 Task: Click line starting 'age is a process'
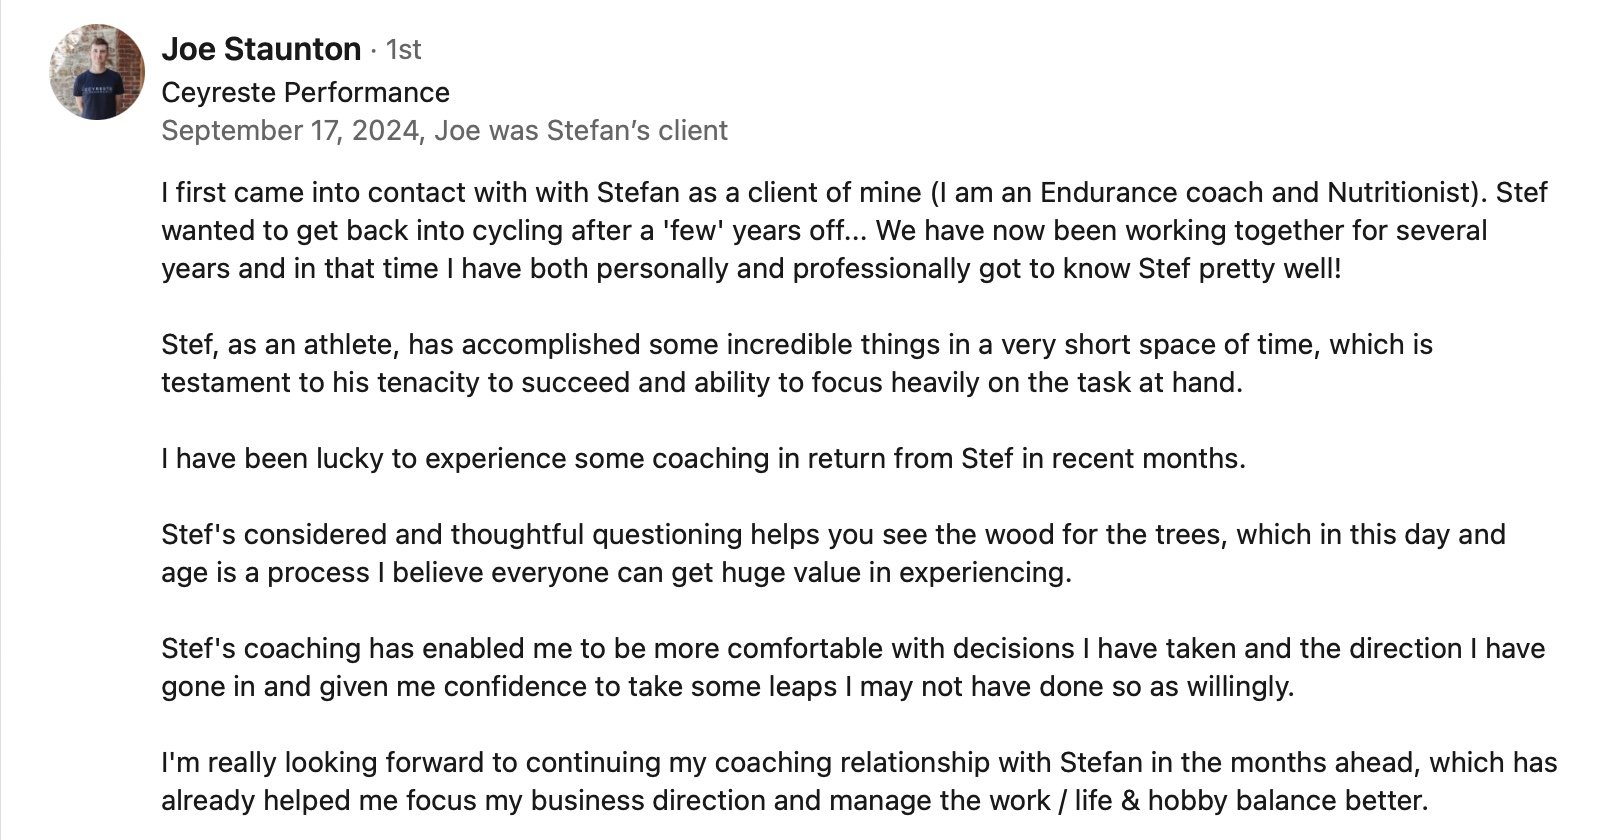coord(616,573)
